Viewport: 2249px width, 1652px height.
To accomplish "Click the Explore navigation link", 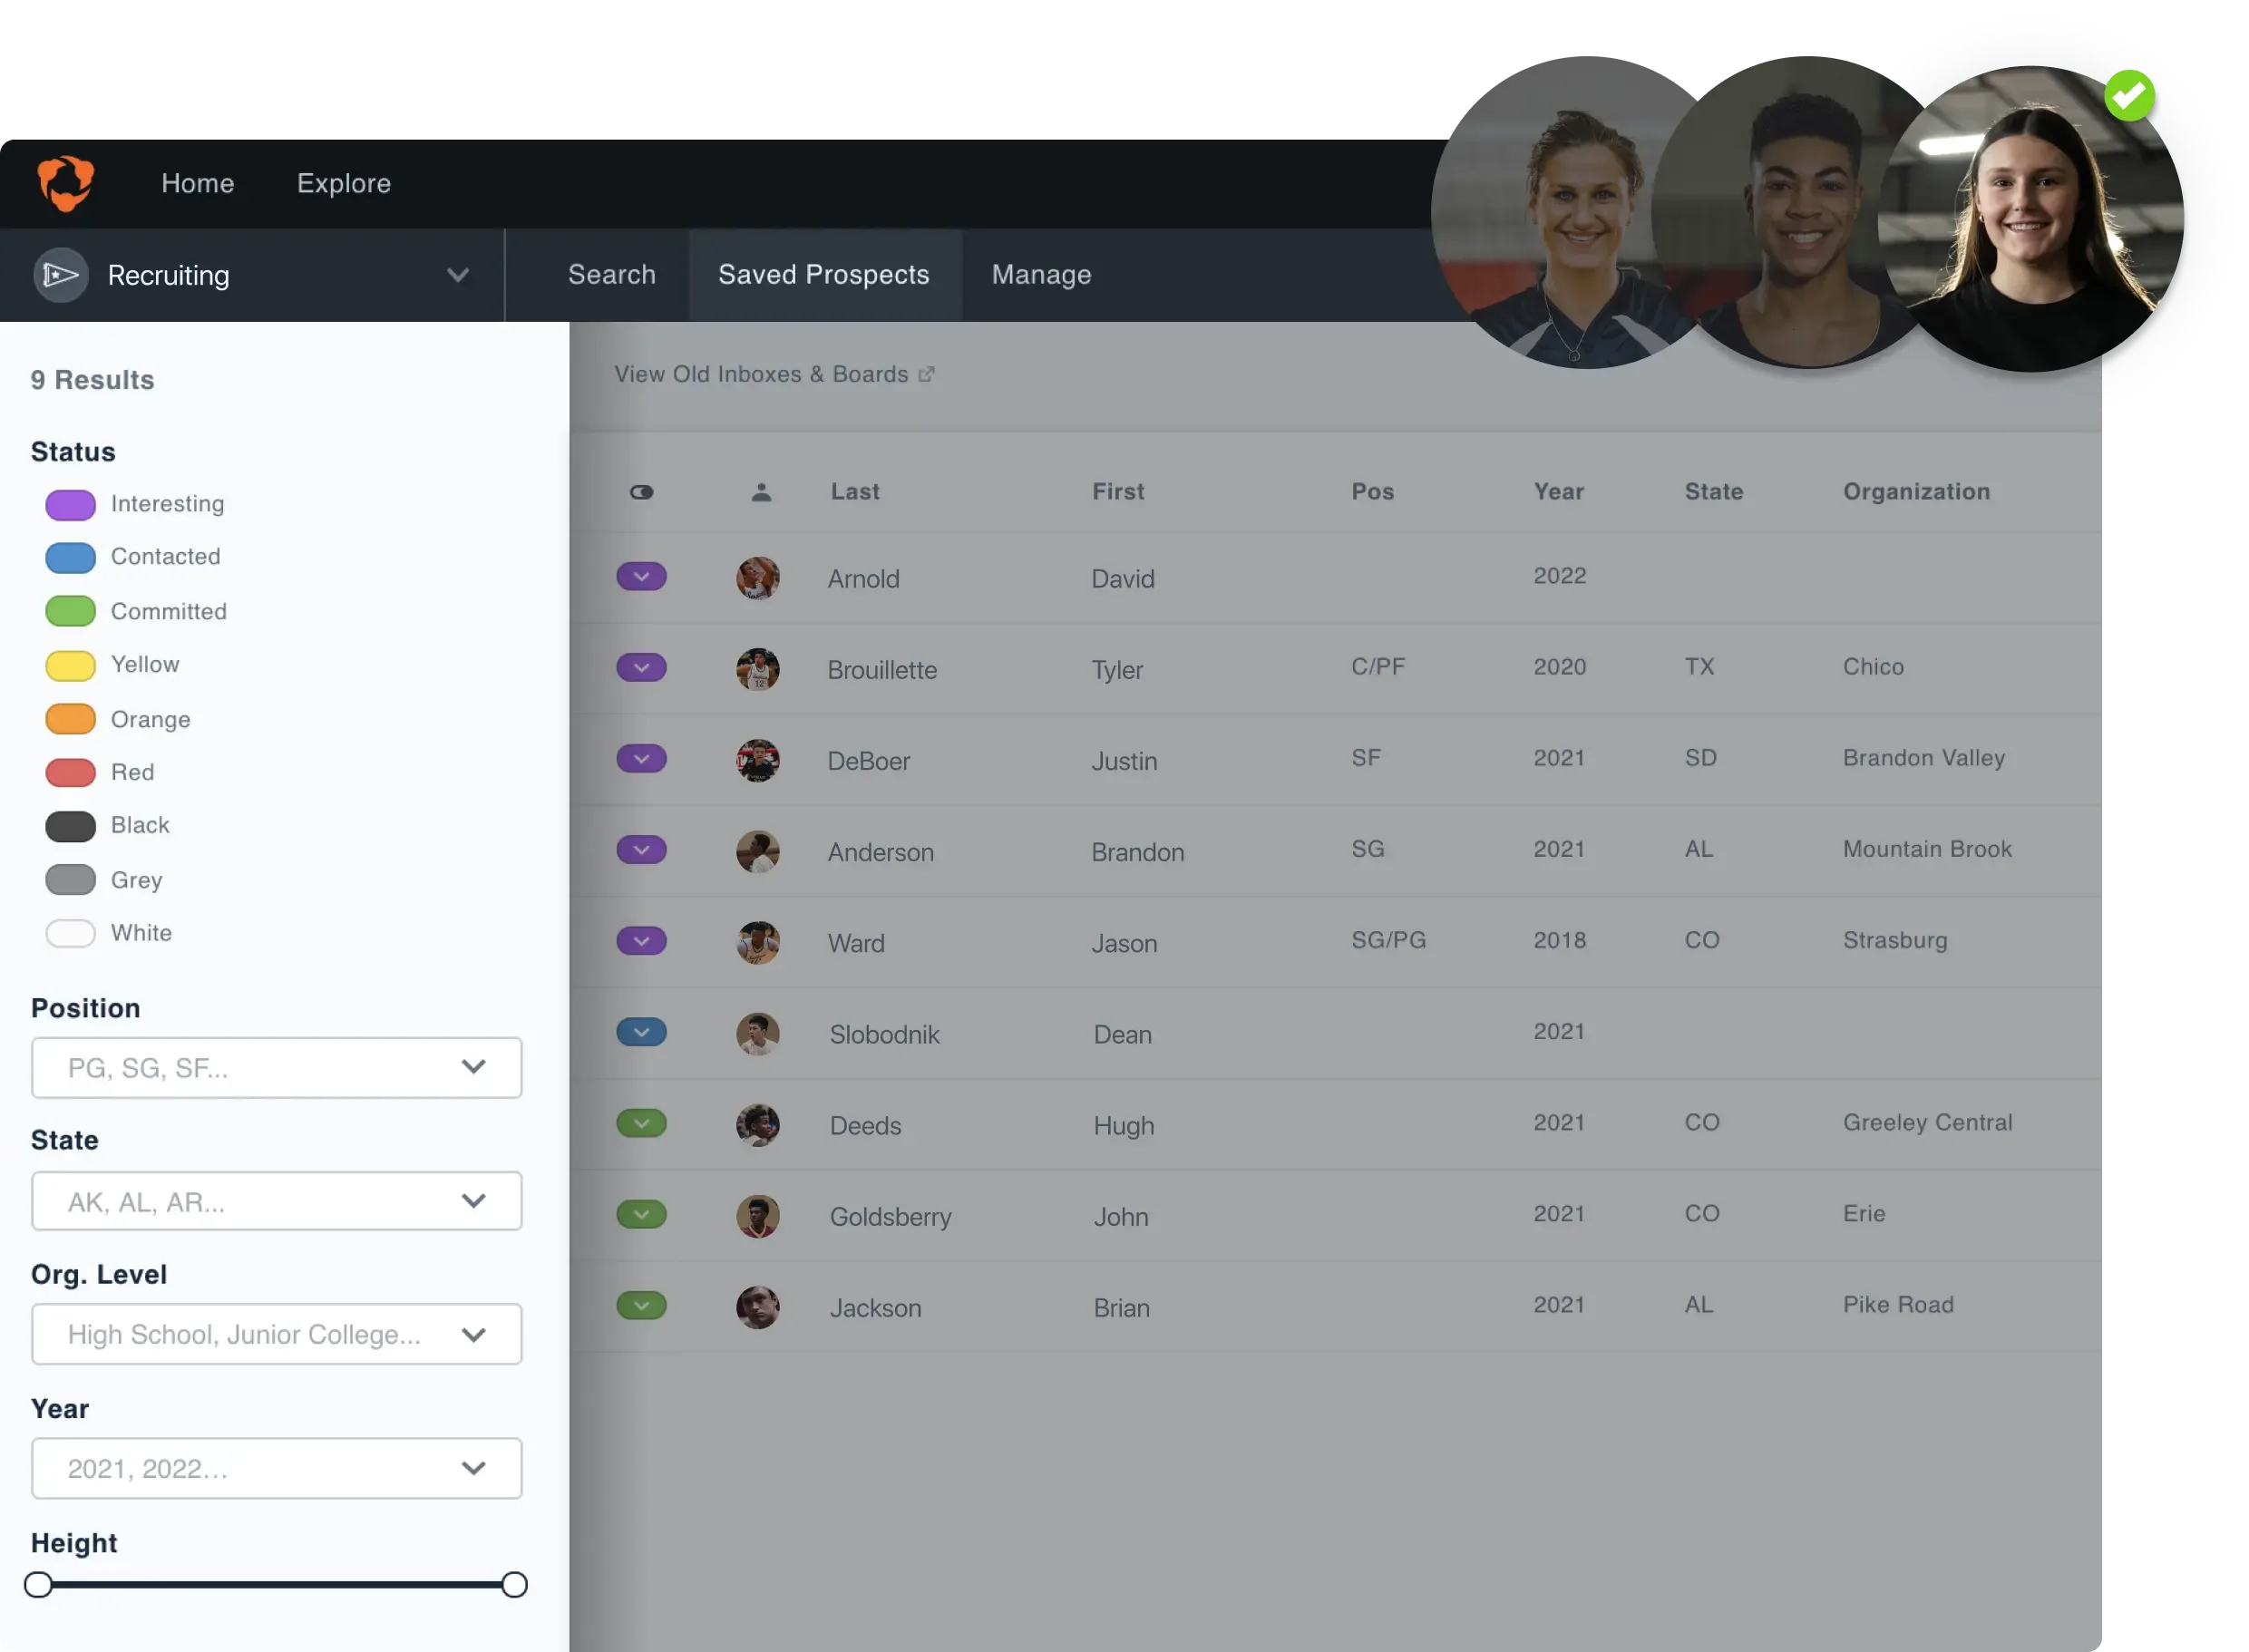I will (343, 183).
